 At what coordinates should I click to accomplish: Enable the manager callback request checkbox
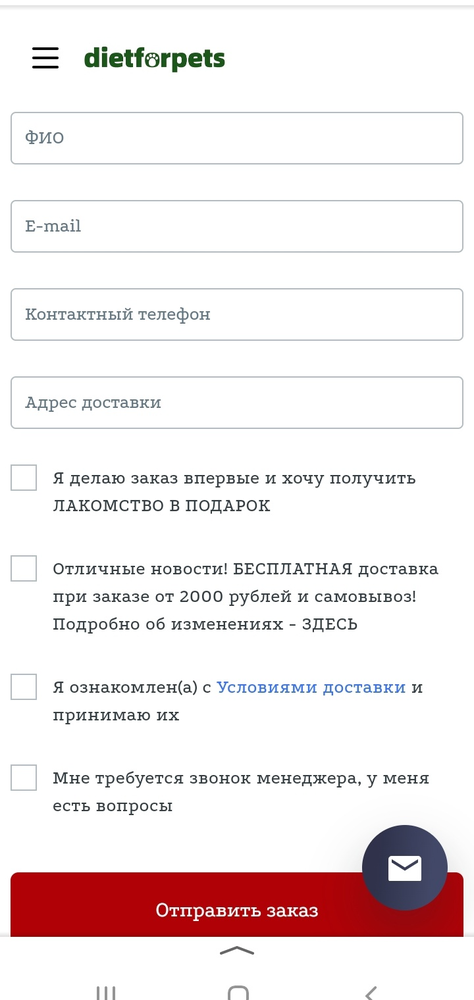click(24, 778)
